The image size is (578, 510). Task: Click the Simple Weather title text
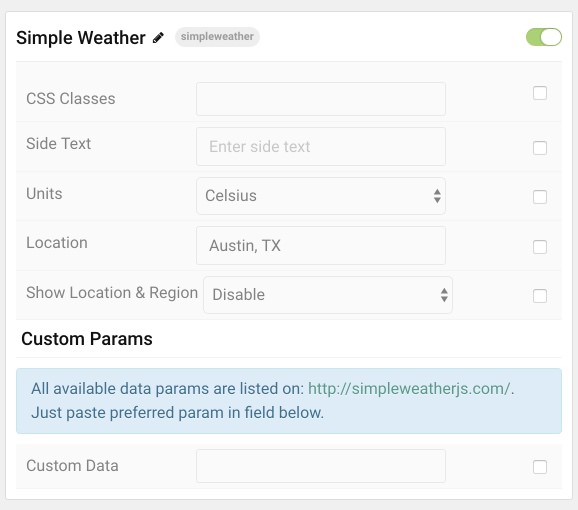pos(81,38)
